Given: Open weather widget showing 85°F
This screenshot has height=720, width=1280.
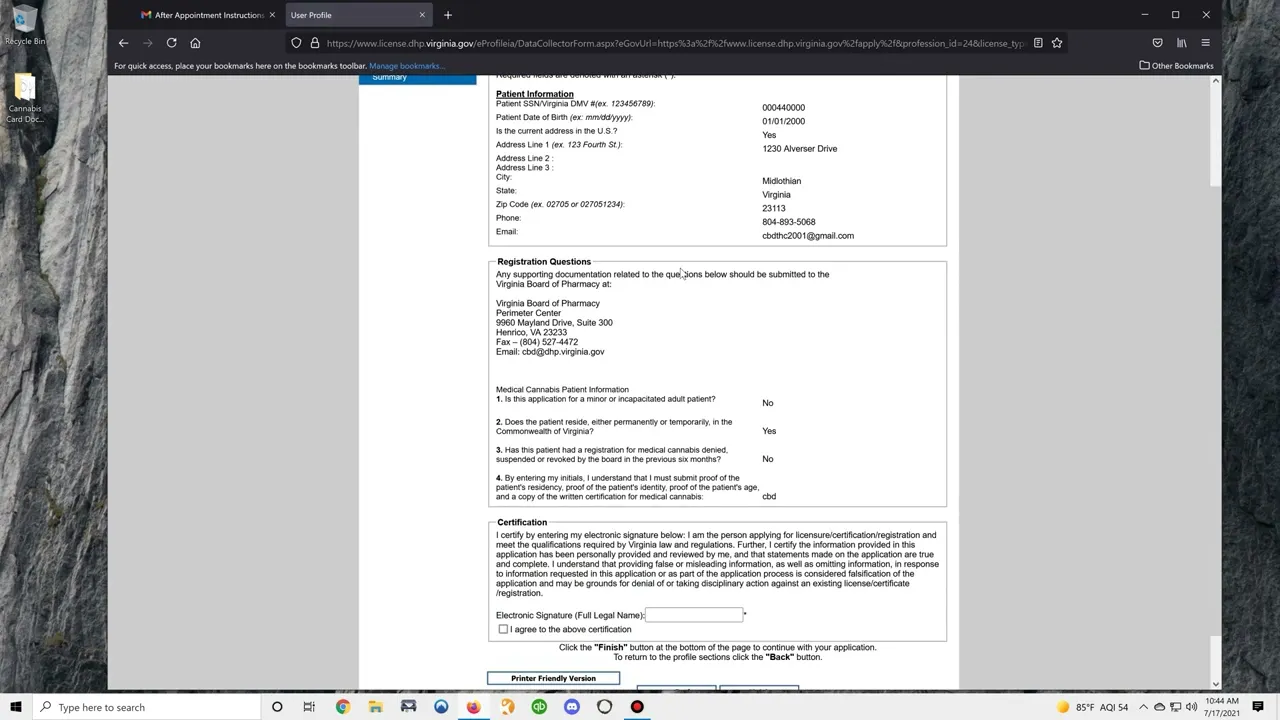Looking at the screenshot, I should pos(1093,707).
